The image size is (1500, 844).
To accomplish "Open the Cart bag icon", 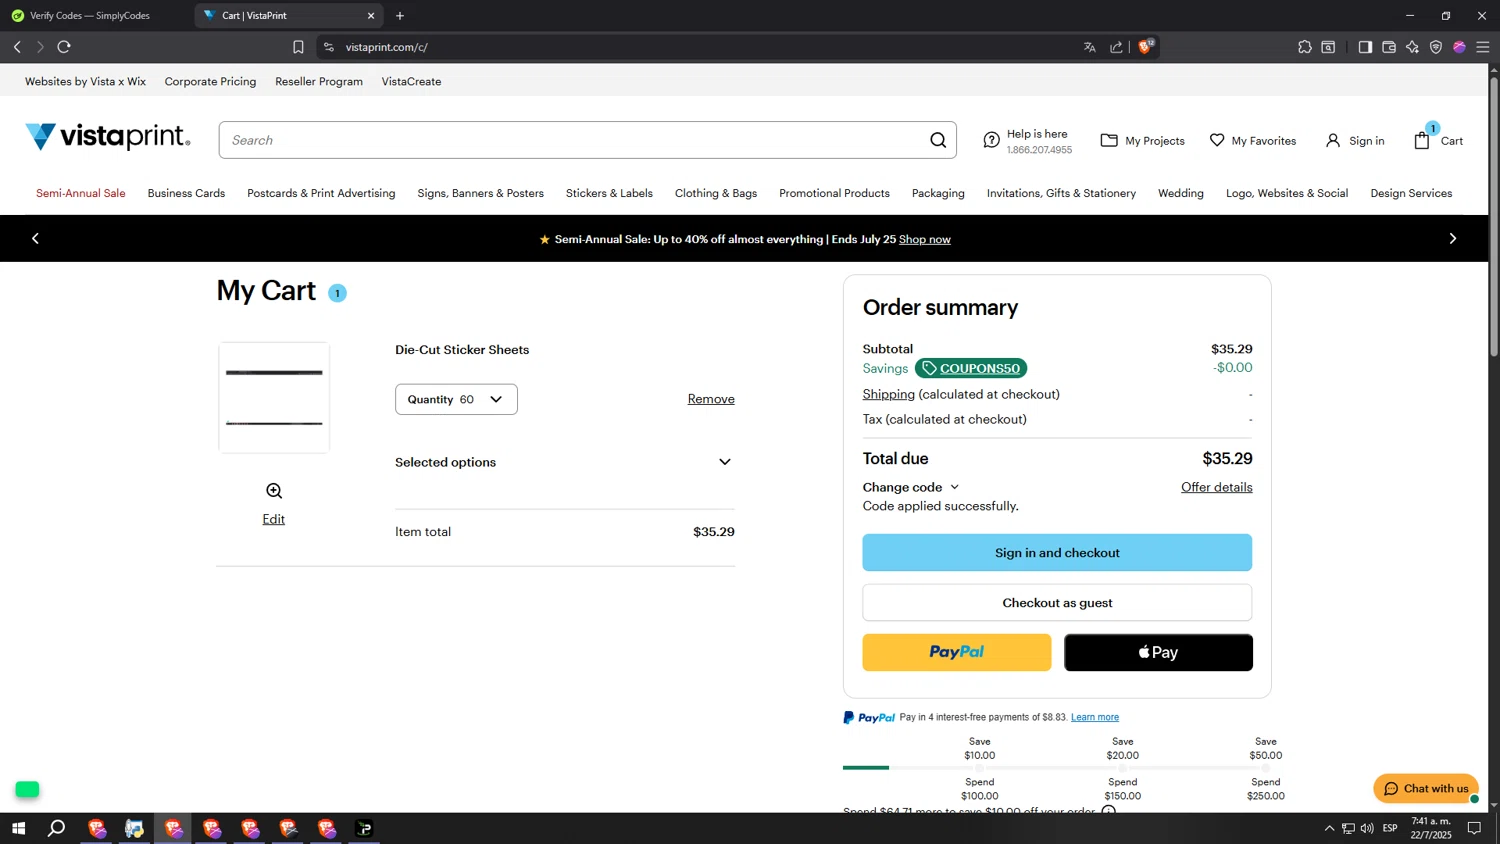I will [1422, 140].
